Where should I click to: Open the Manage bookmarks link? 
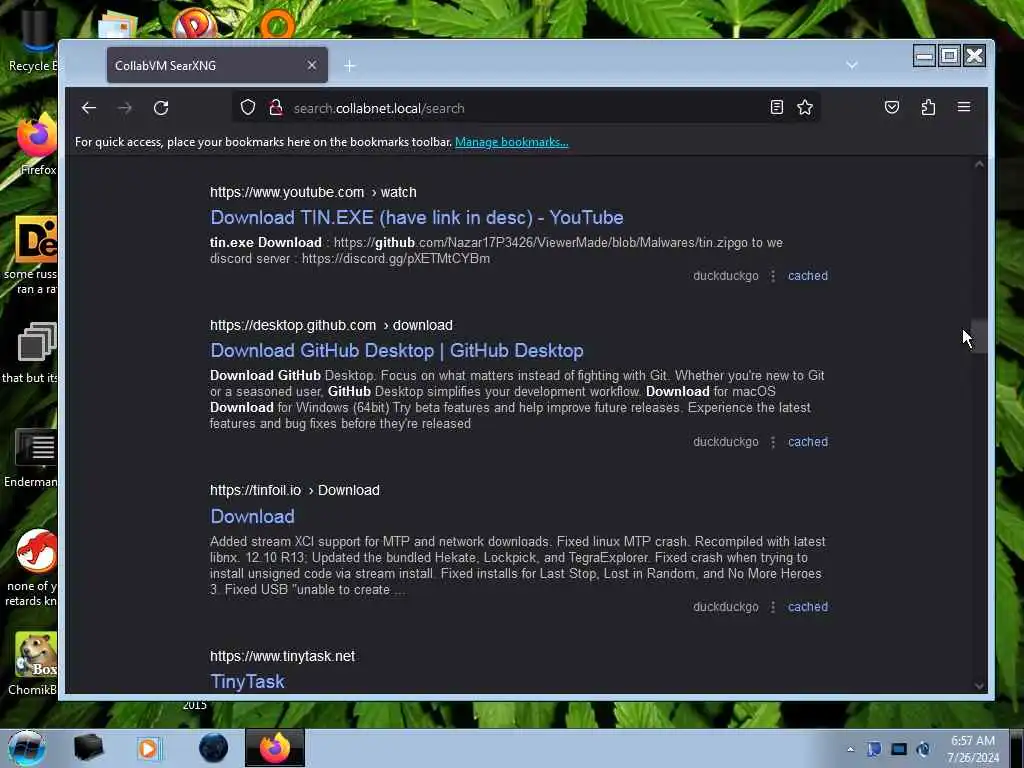tap(511, 142)
